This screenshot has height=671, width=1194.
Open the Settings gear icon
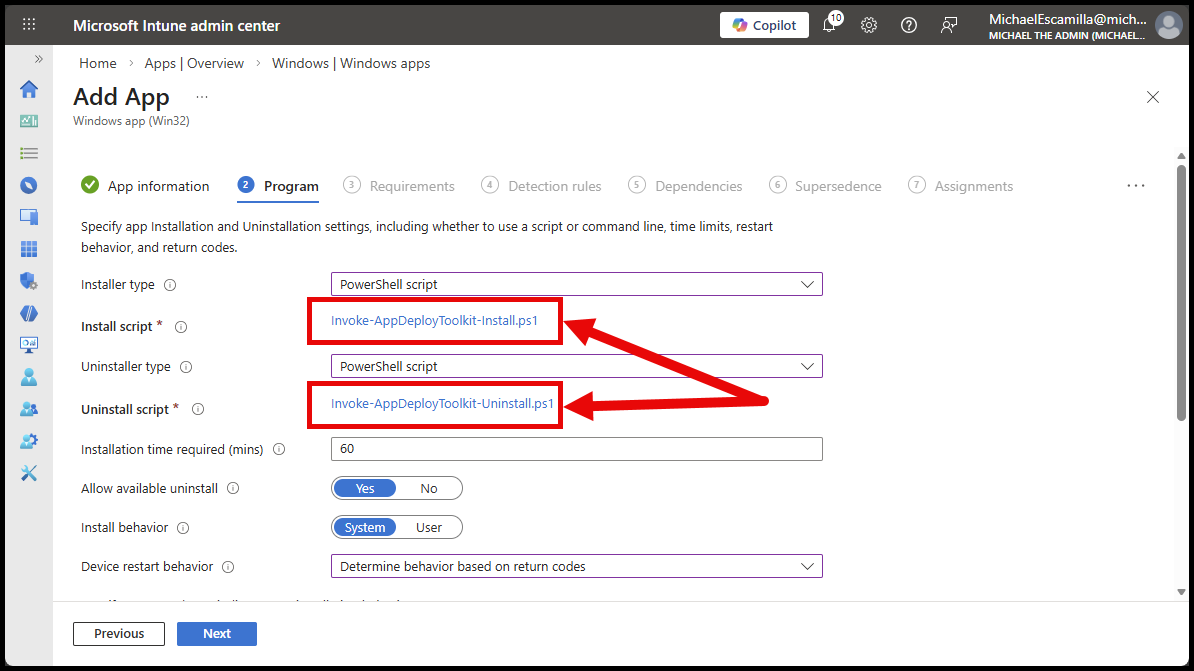(869, 25)
